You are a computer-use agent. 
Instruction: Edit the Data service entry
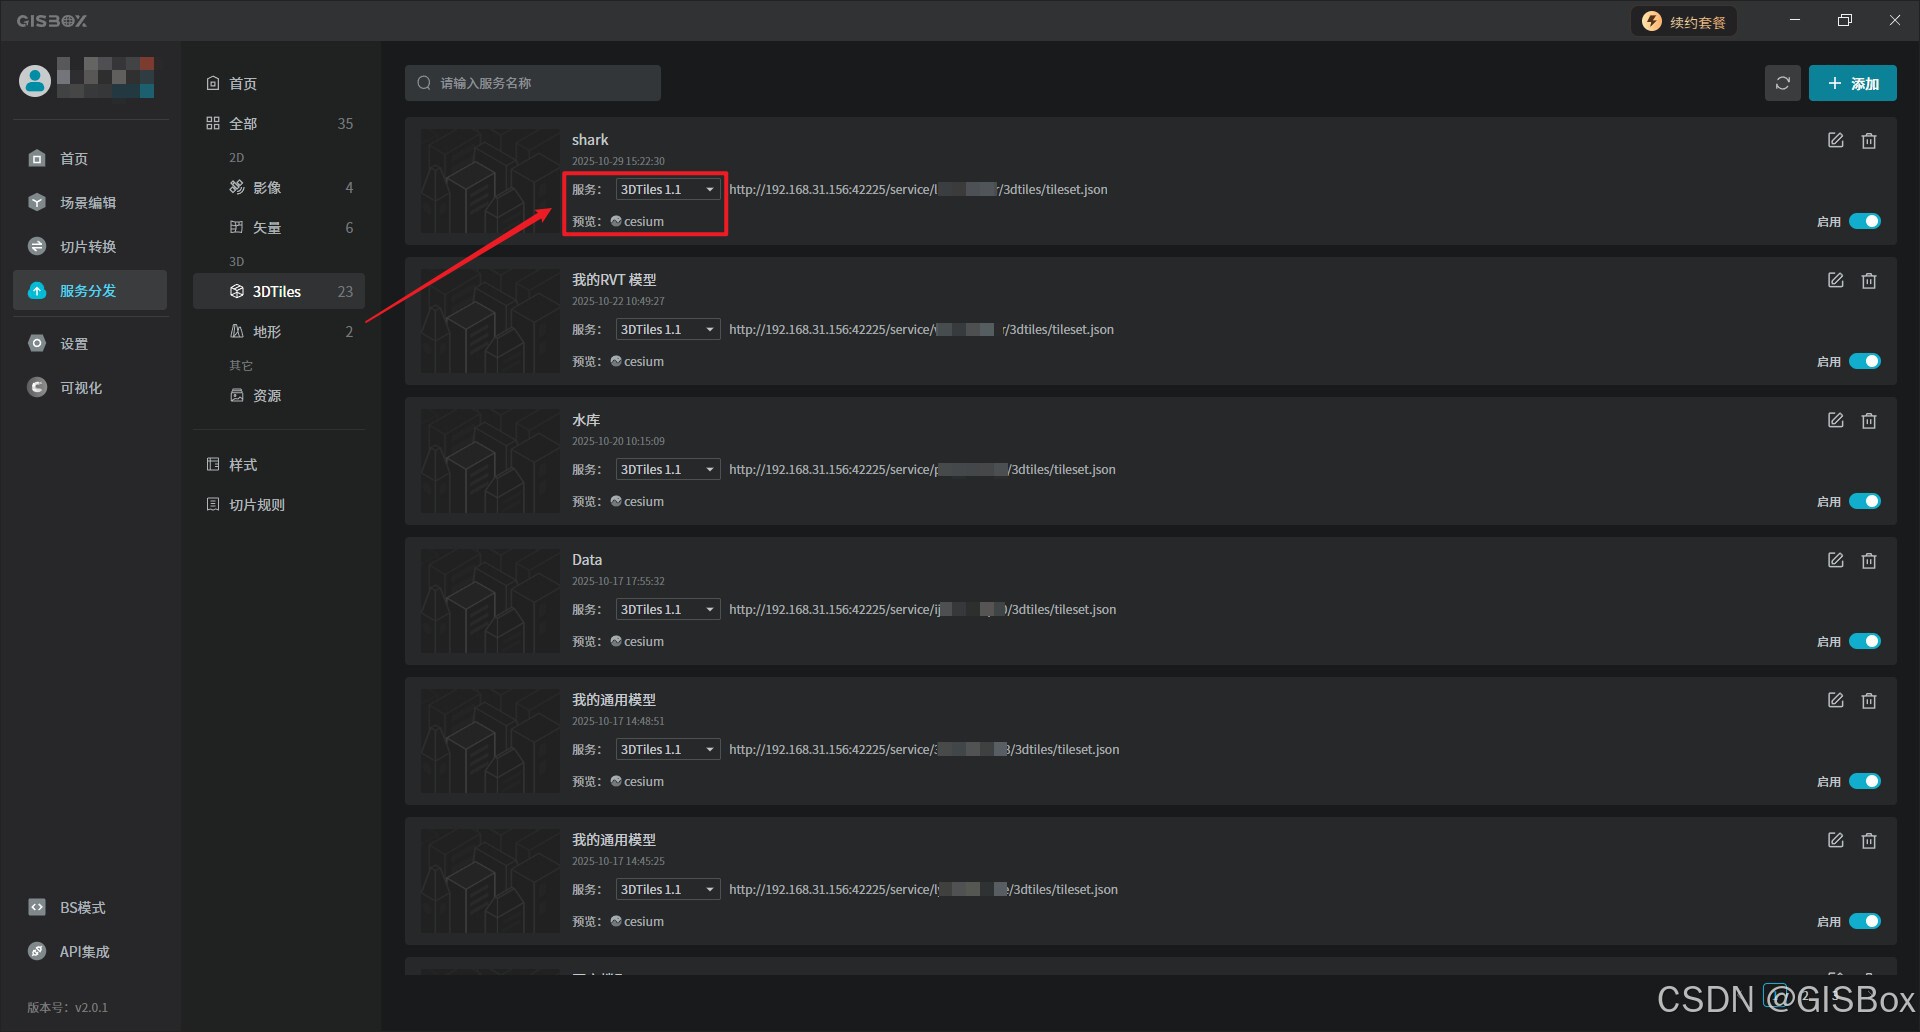click(1835, 560)
